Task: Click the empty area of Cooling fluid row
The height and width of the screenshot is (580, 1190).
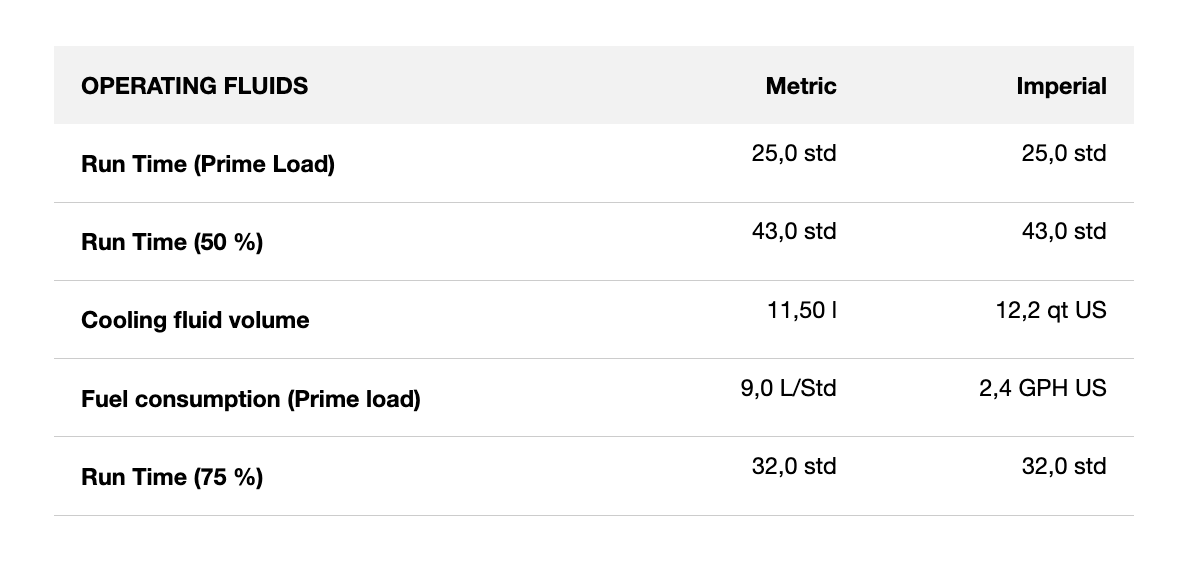Action: (520, 320)
